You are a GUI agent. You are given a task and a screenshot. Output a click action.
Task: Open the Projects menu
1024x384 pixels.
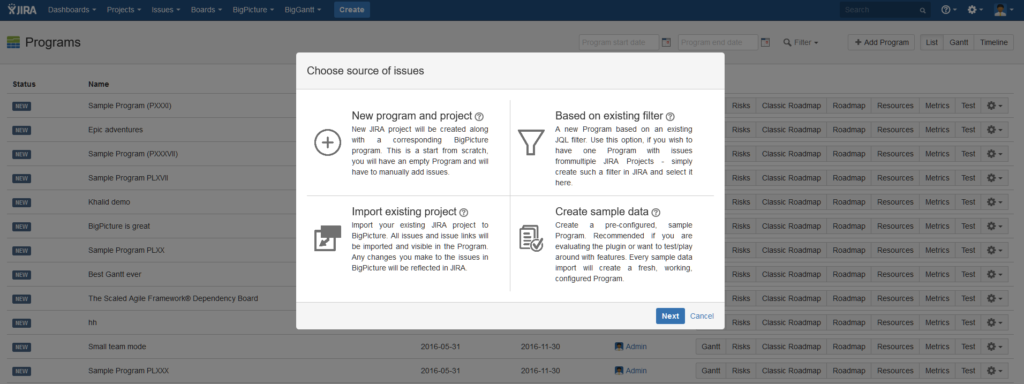pos(125,10)
